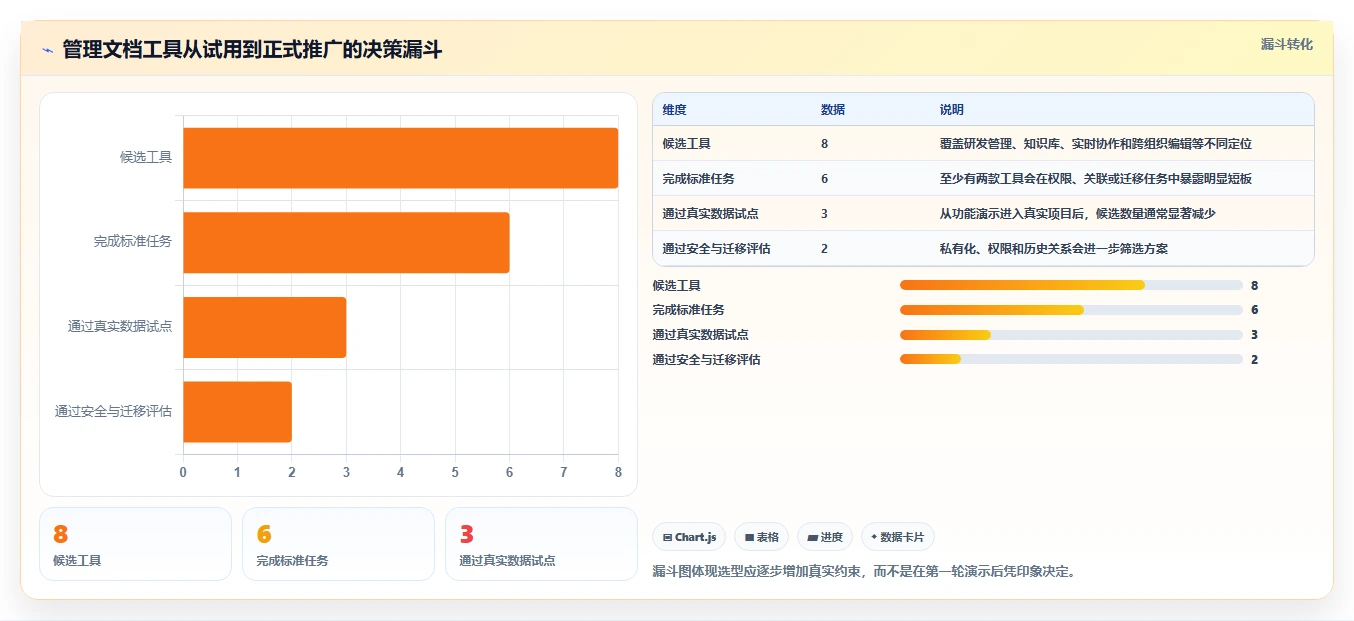This screenshot has width=1354, height=621.
Task: Click the 完成标准任务 bar in the chart
Action: (x=346, y=242)
